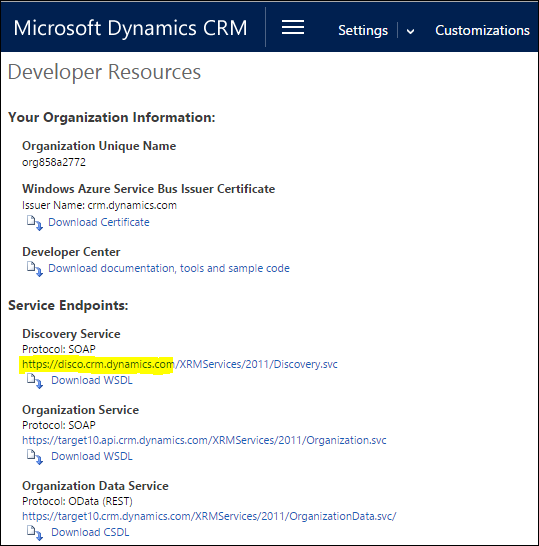Open the Settings area
Image resolution: width=539 pixels, height=546 pixels.
click(x=363, y=31)
